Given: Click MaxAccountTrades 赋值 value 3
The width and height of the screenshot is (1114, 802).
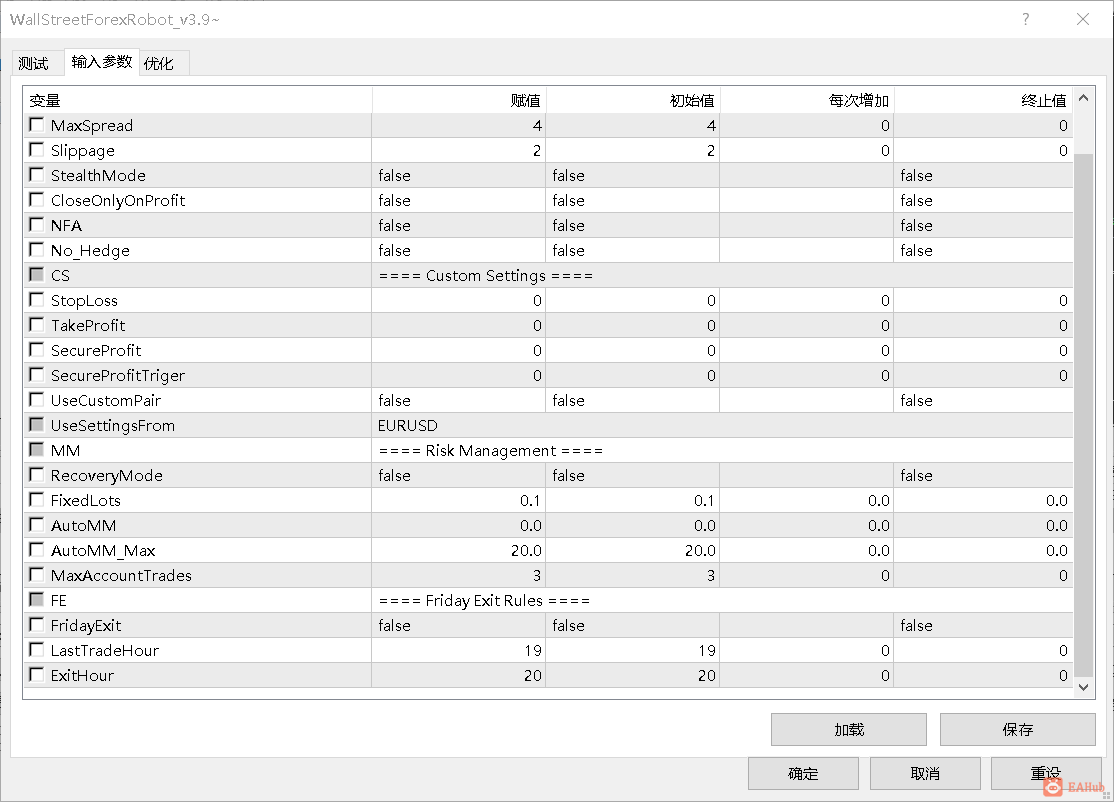Looking at the screenshot, I should pyautogui.click(x=458, y=575).
